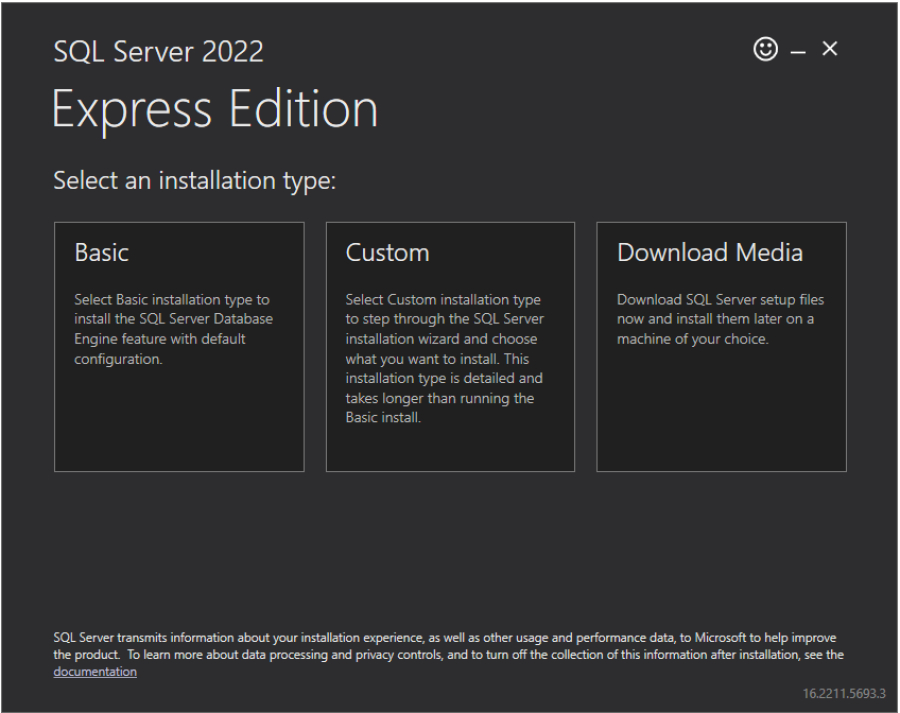Click the "Custom" tile heading
900x713 pixels.
pyautogui.click(x=387, y=253)
